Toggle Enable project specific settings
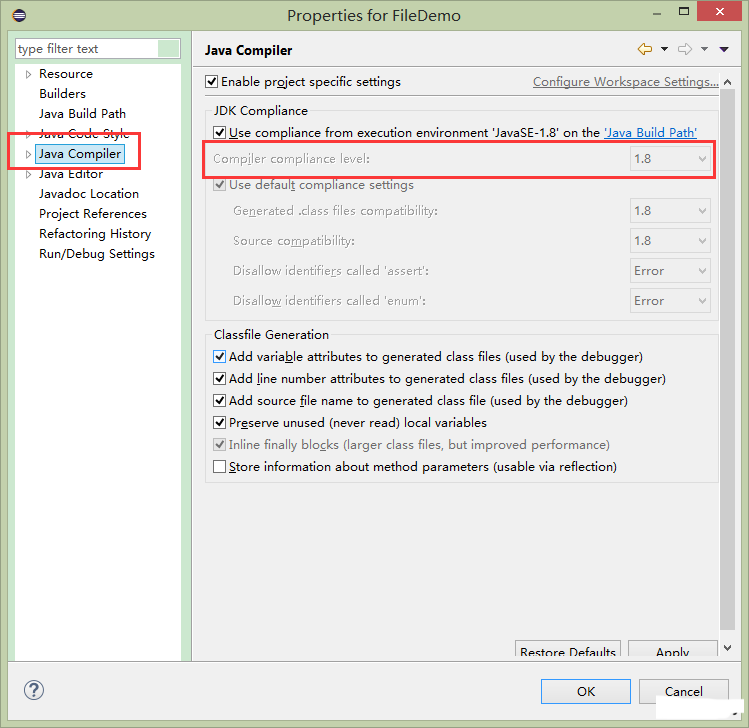Image resolution: width=749 pixels, height=728 pixels. pos(212,82)
